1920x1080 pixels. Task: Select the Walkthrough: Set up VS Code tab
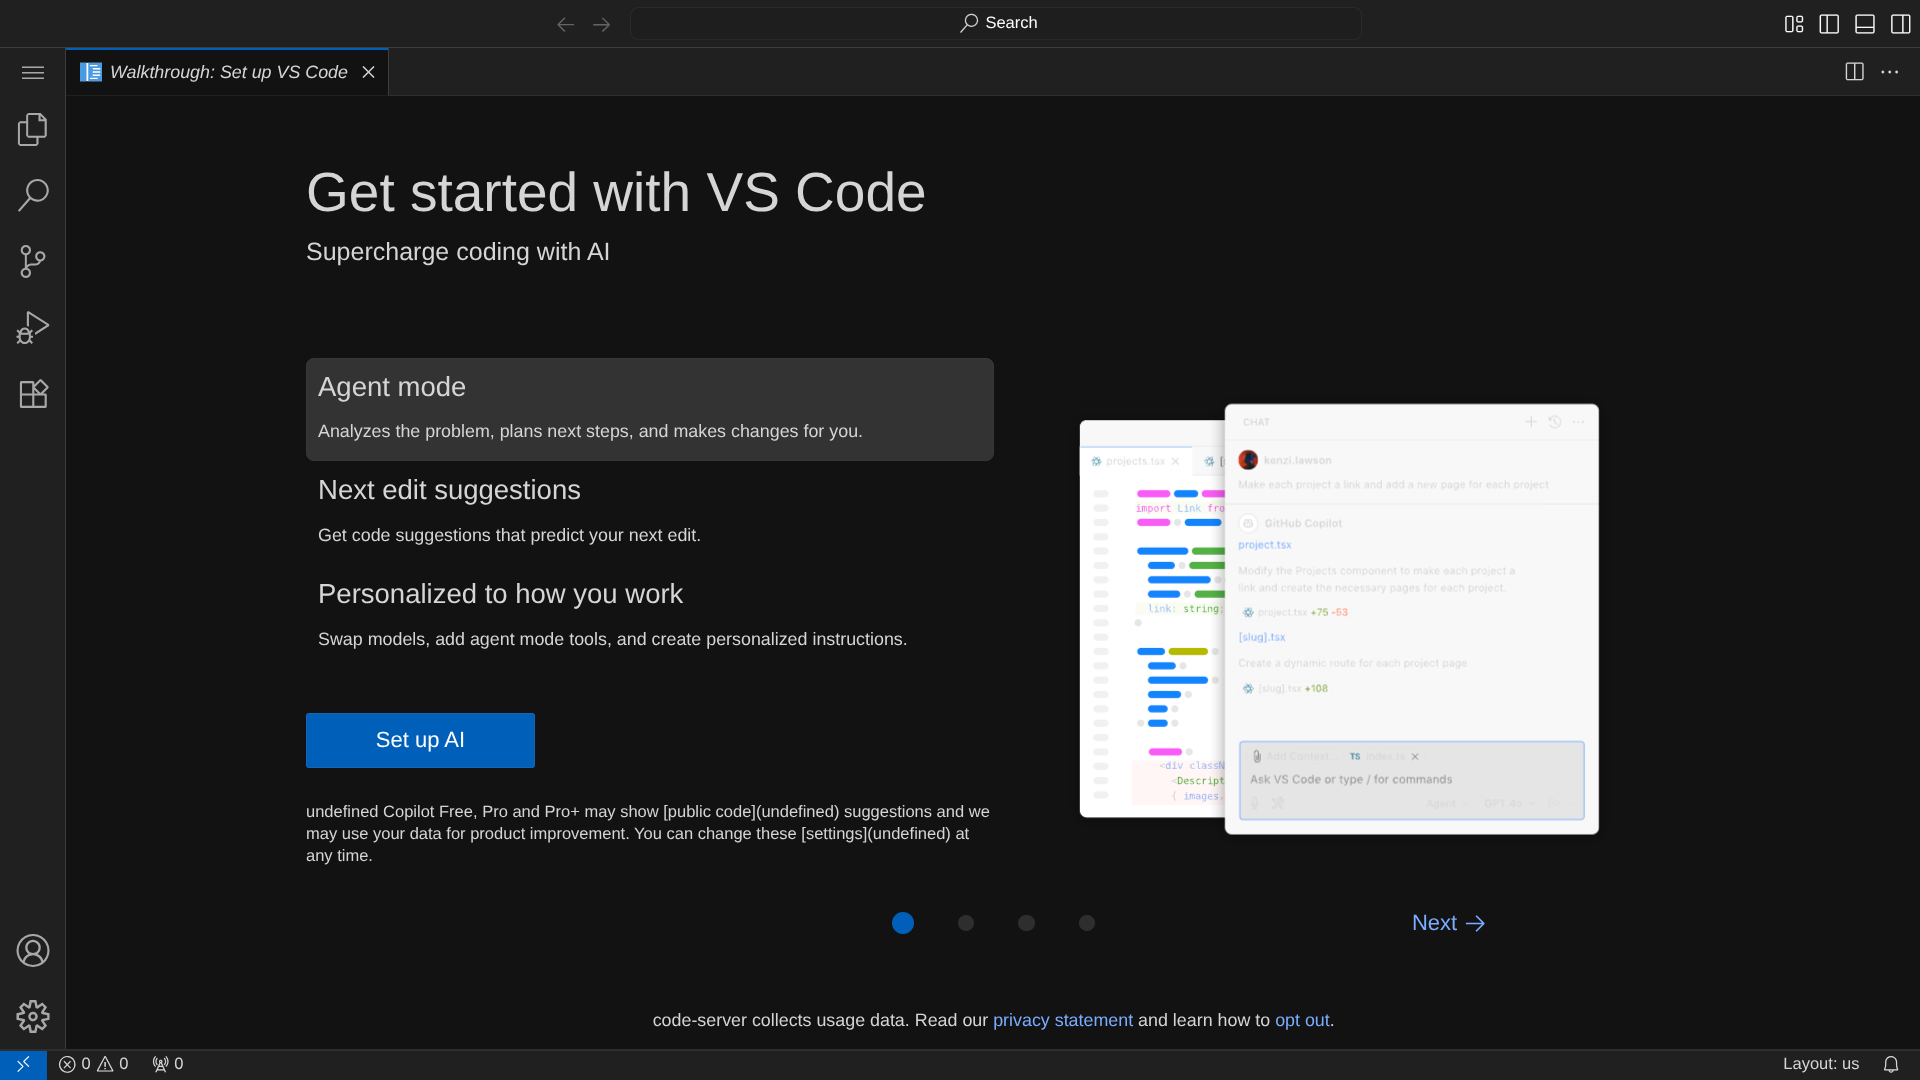coord(228,72)
